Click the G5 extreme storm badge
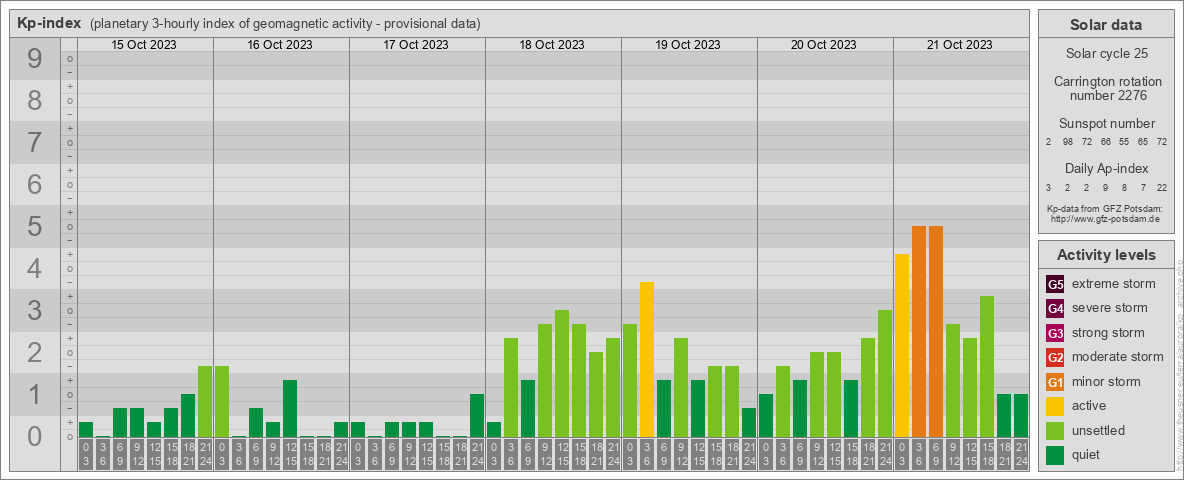The image size is (1184, 480). point(1055,284)
